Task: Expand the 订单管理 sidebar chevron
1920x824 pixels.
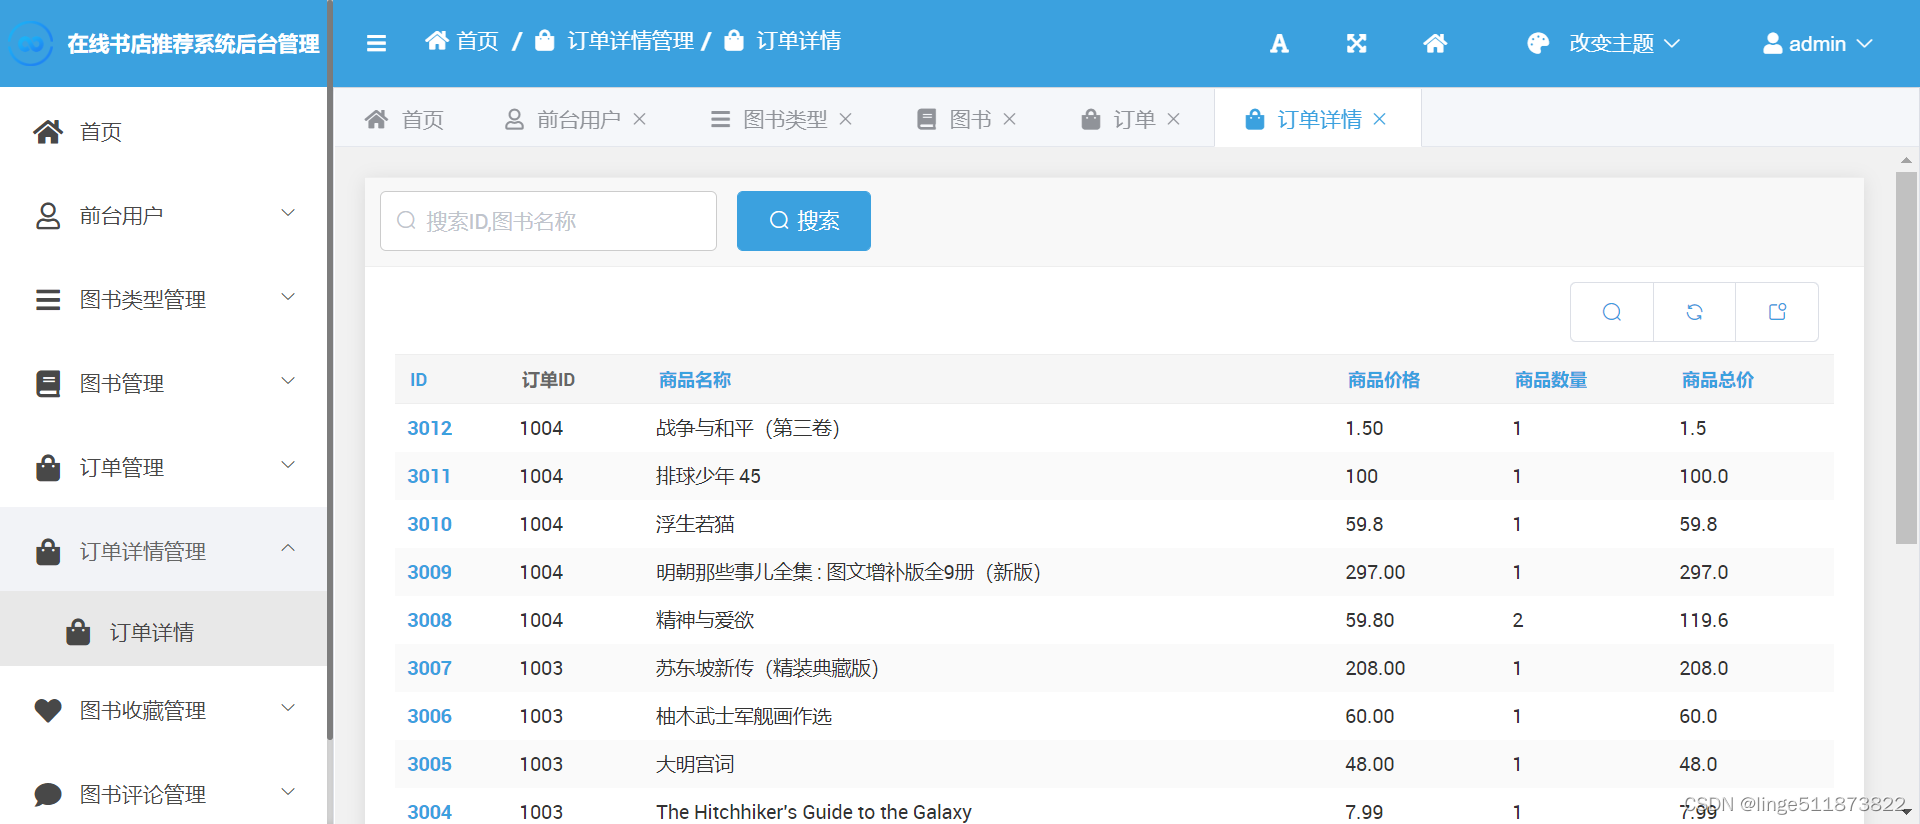Action: [288, 465]
